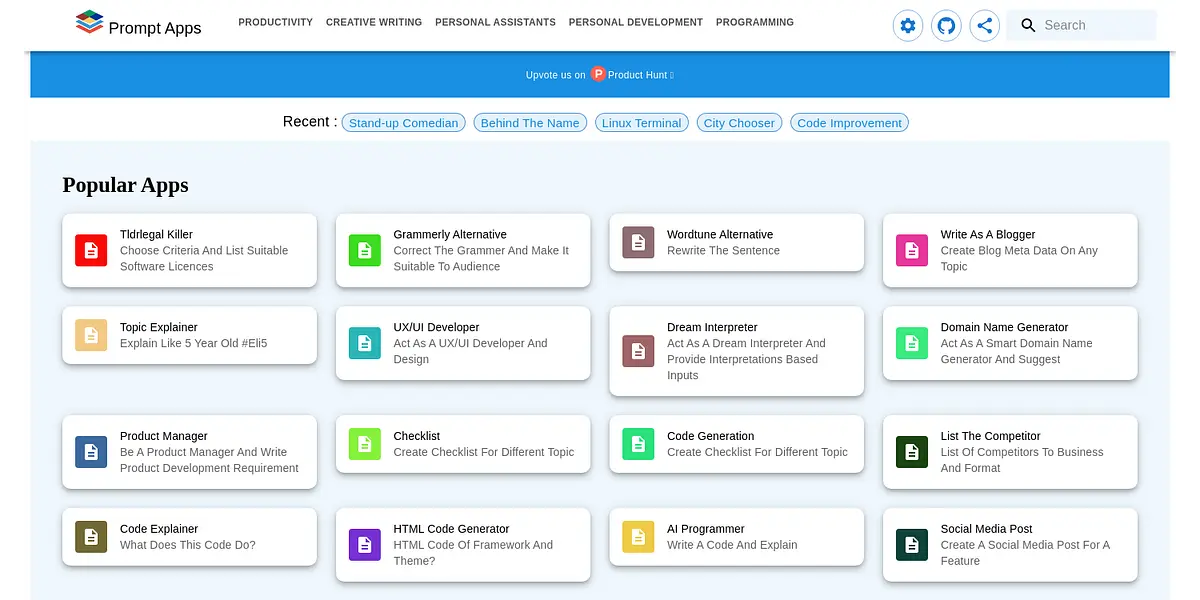Select the Linux Terminal recent chip
Image resolution: width=1200 pixels, height=600 pixels.
[641, 123]
